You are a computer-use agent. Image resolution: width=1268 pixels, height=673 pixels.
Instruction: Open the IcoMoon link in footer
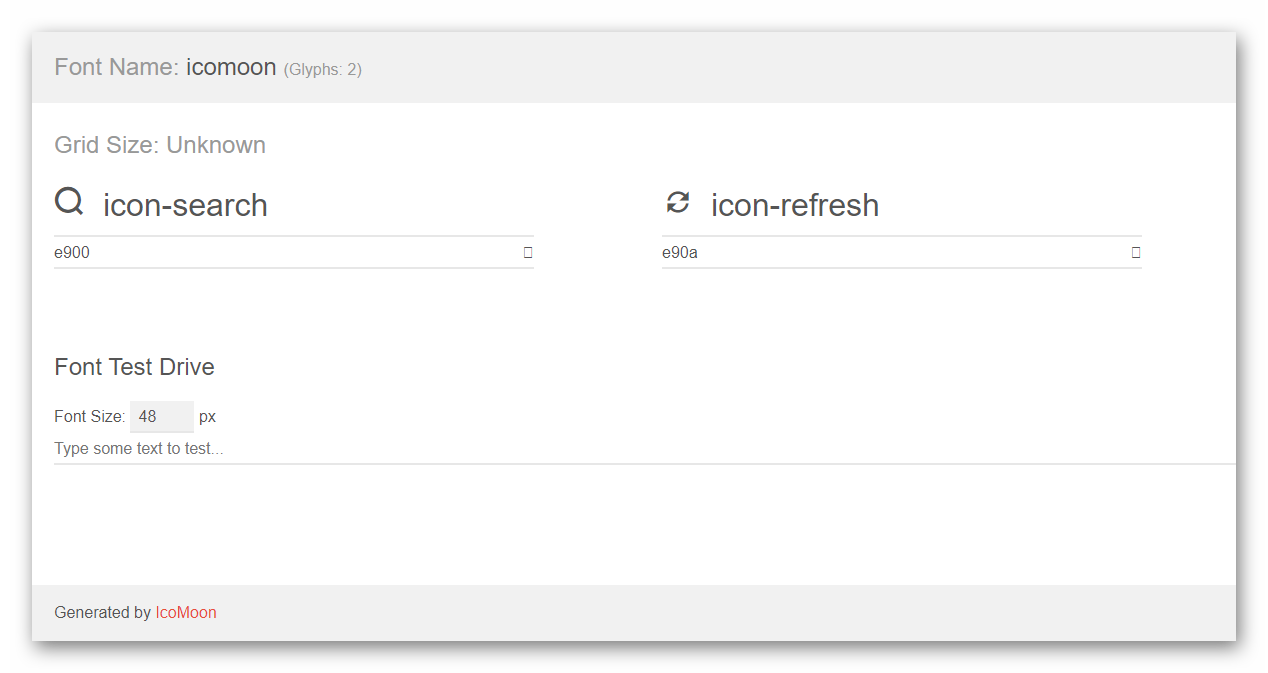186,612
